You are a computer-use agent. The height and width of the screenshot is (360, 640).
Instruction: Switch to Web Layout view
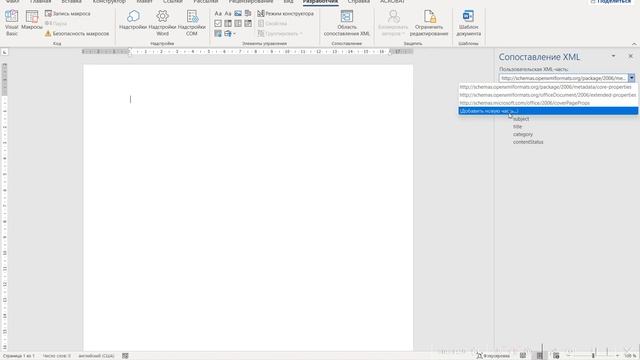coord(556,356)
